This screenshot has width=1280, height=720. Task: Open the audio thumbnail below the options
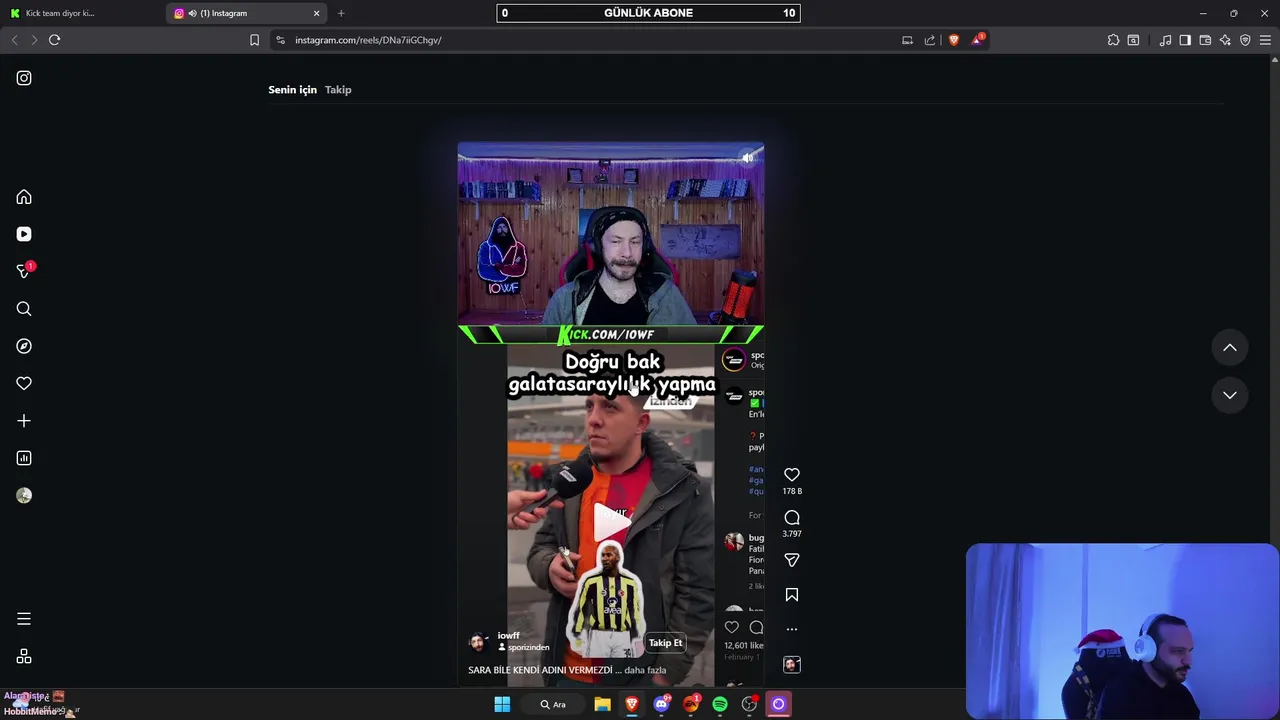coord(792,664)
